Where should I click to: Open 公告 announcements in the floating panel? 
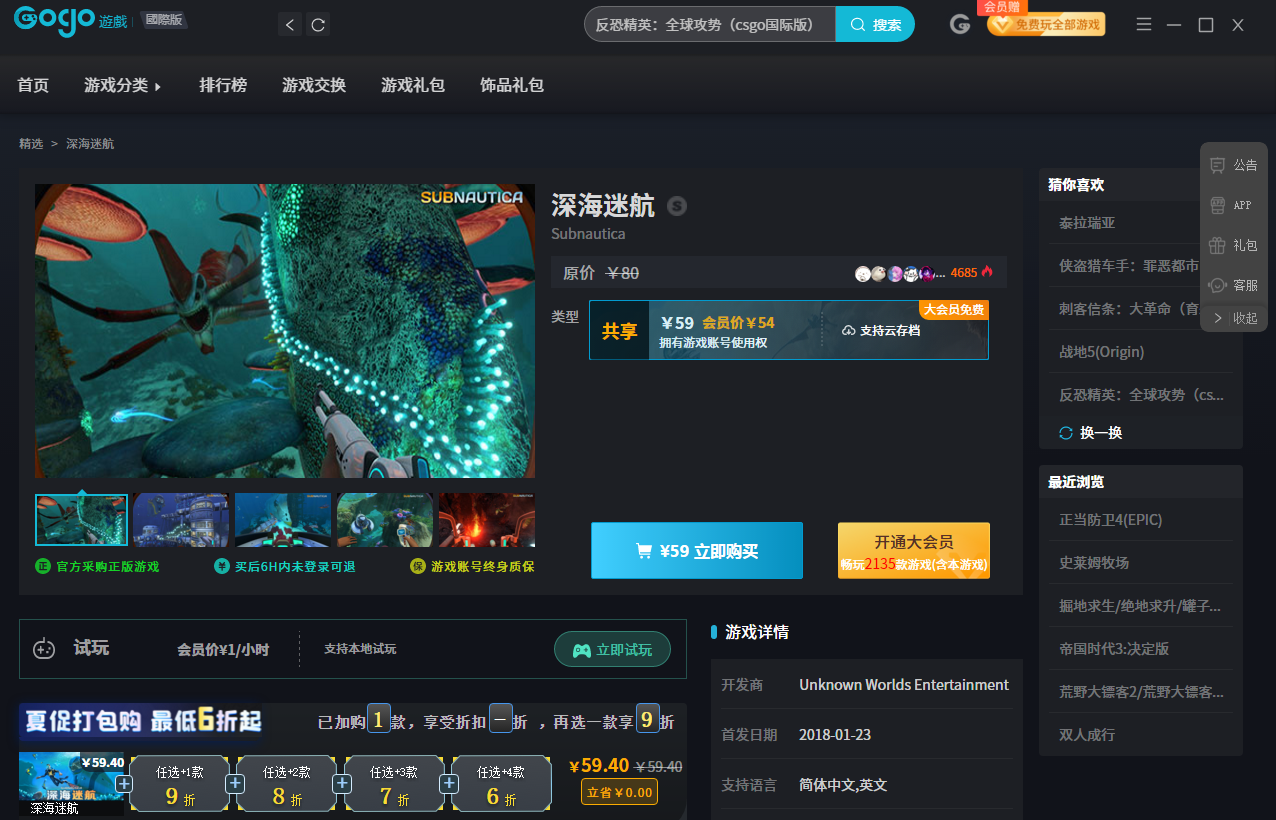[1234, 165]
